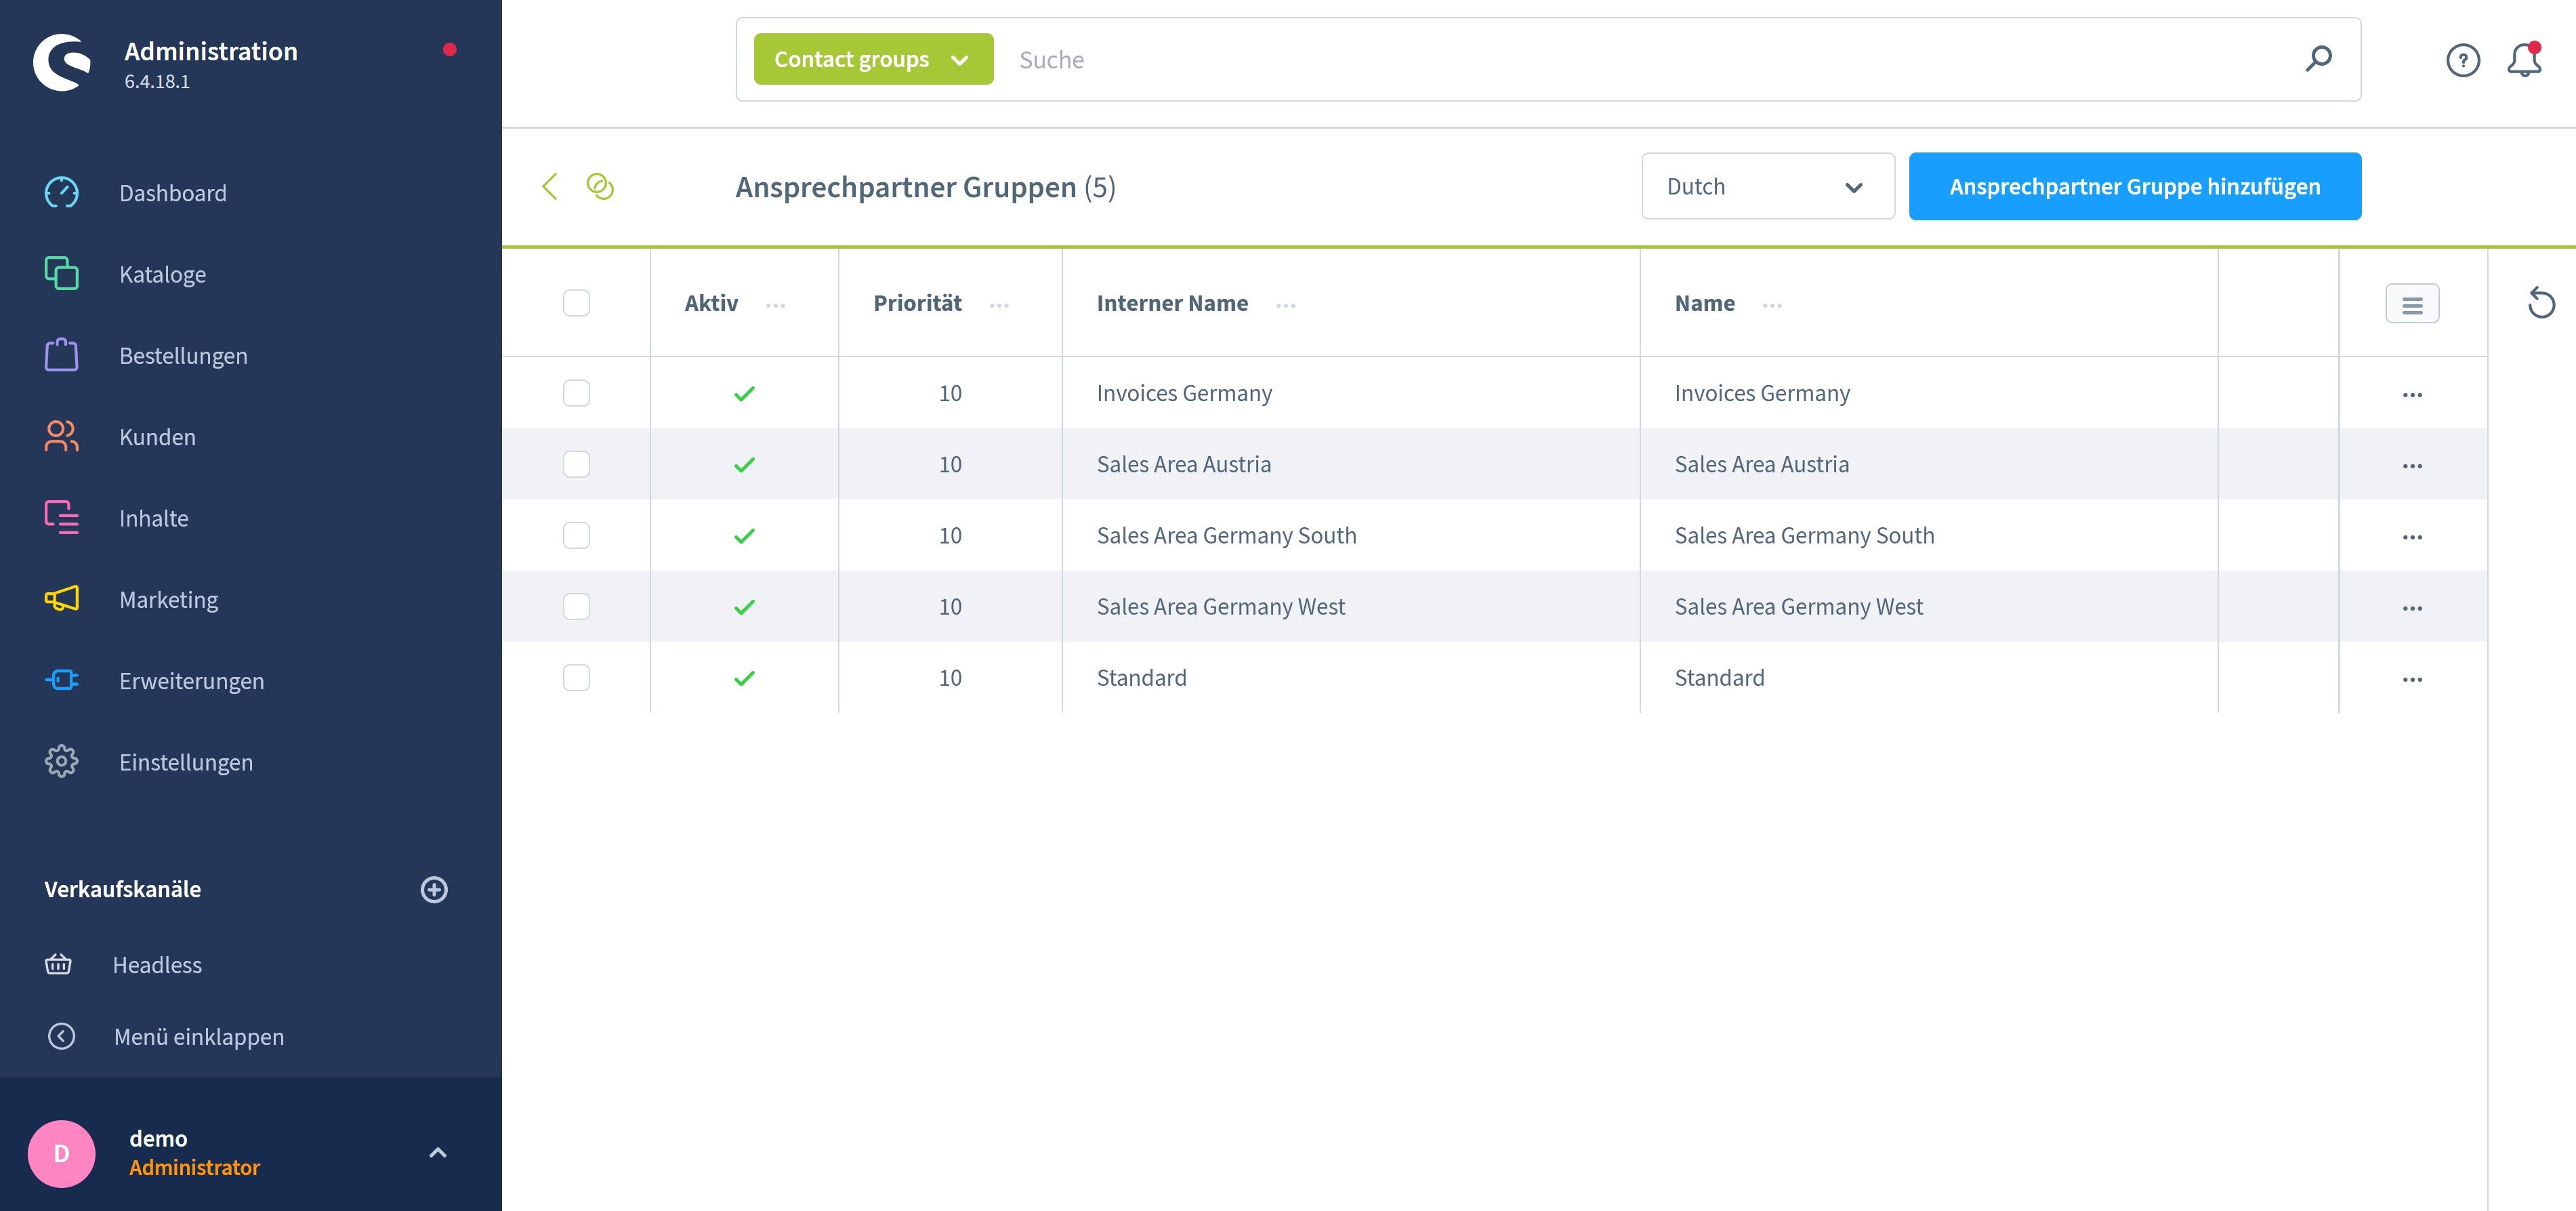
Task: Open the column settings list icon
Action: [2412, 304]
